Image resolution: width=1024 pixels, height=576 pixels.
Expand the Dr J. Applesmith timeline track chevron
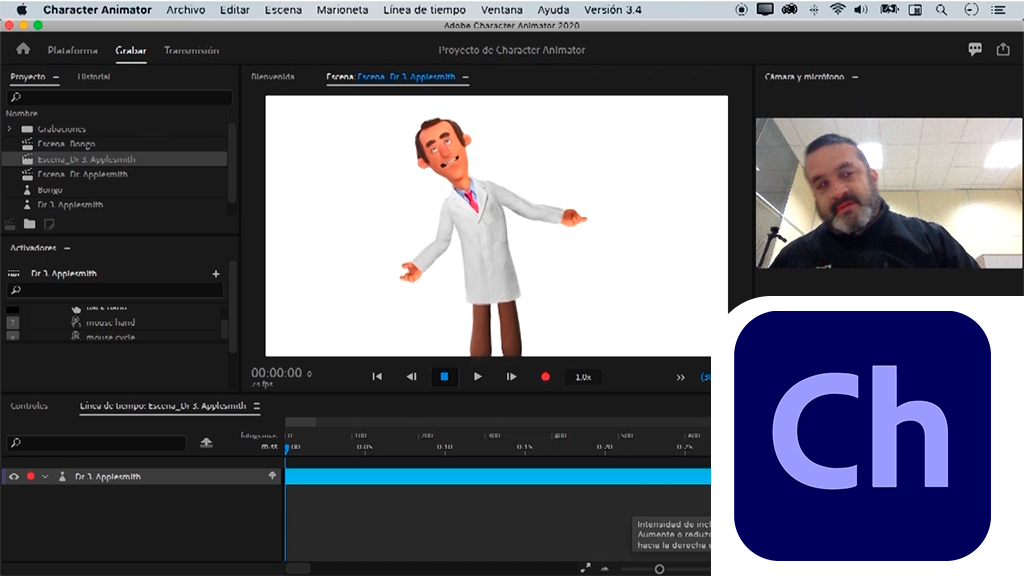point(45,477)
